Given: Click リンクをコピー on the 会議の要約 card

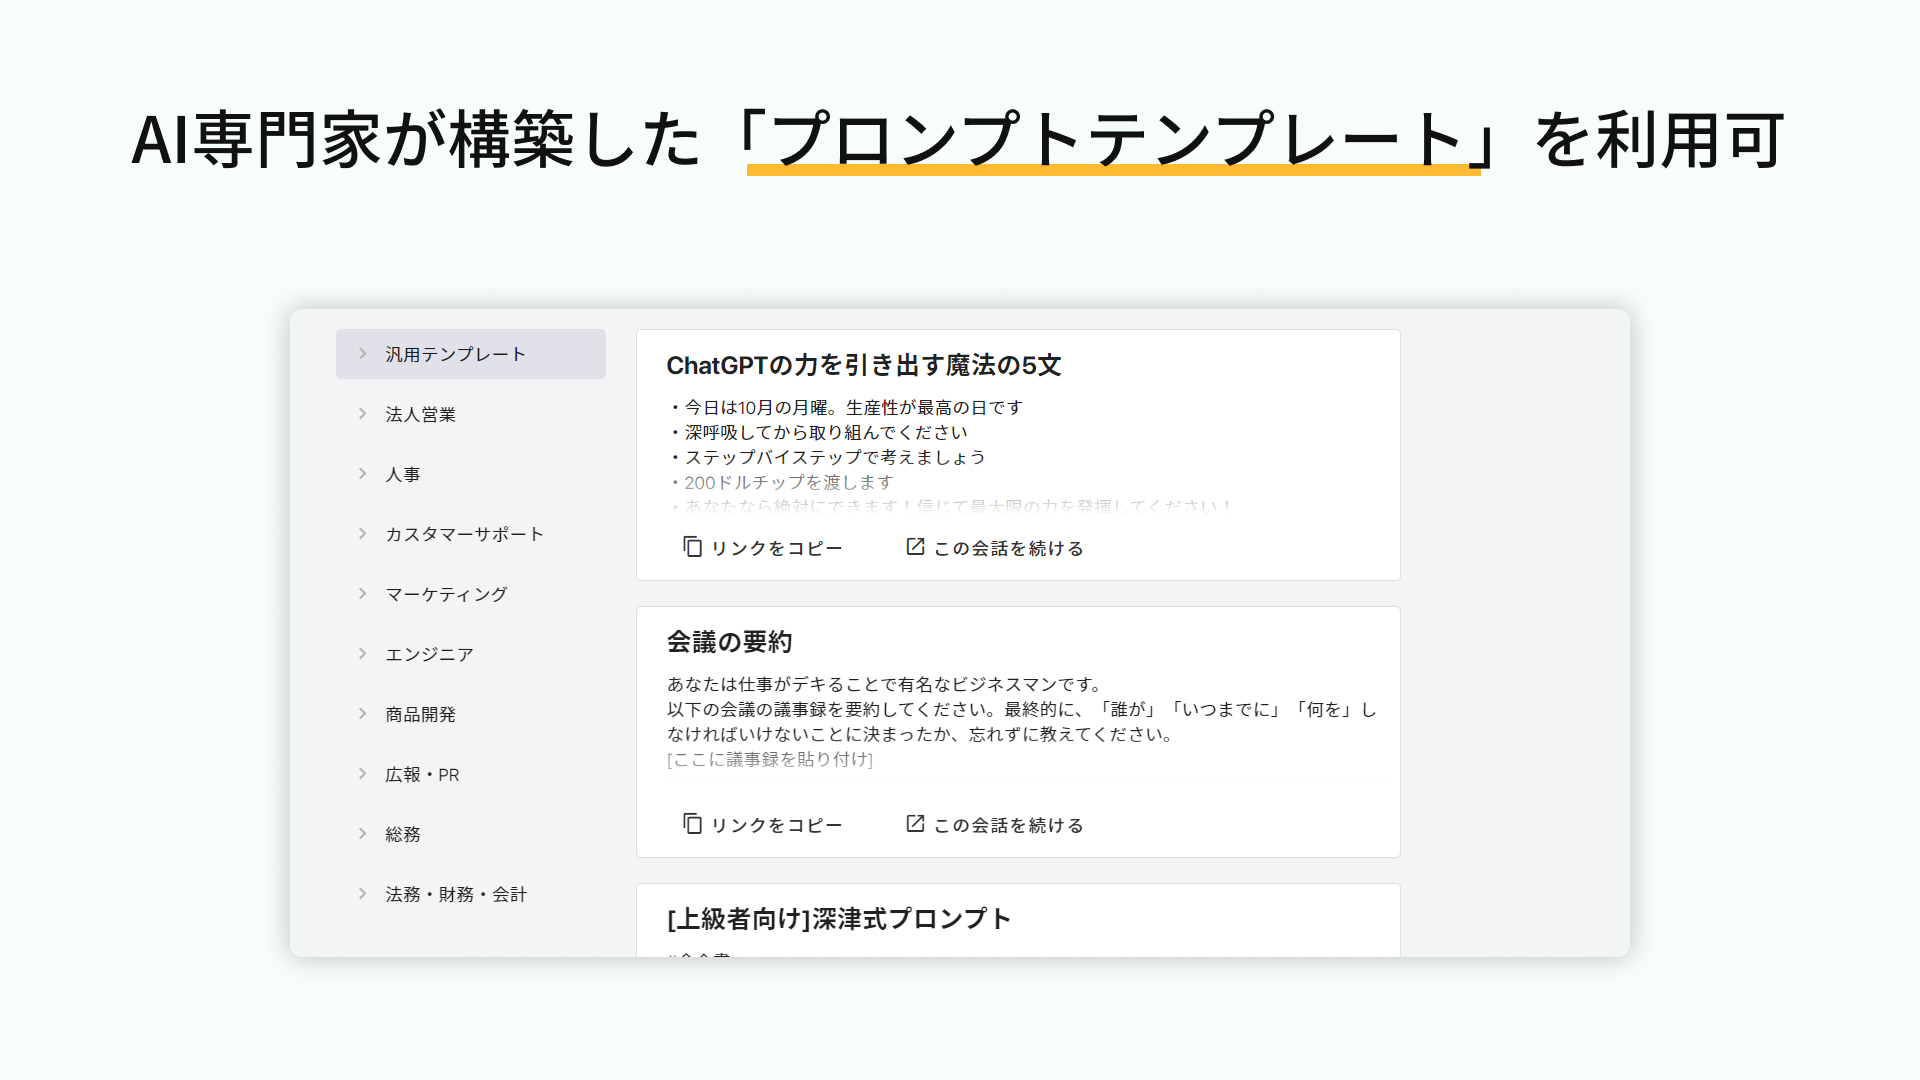Looking at the screenshot, I should tap(776, 824).
